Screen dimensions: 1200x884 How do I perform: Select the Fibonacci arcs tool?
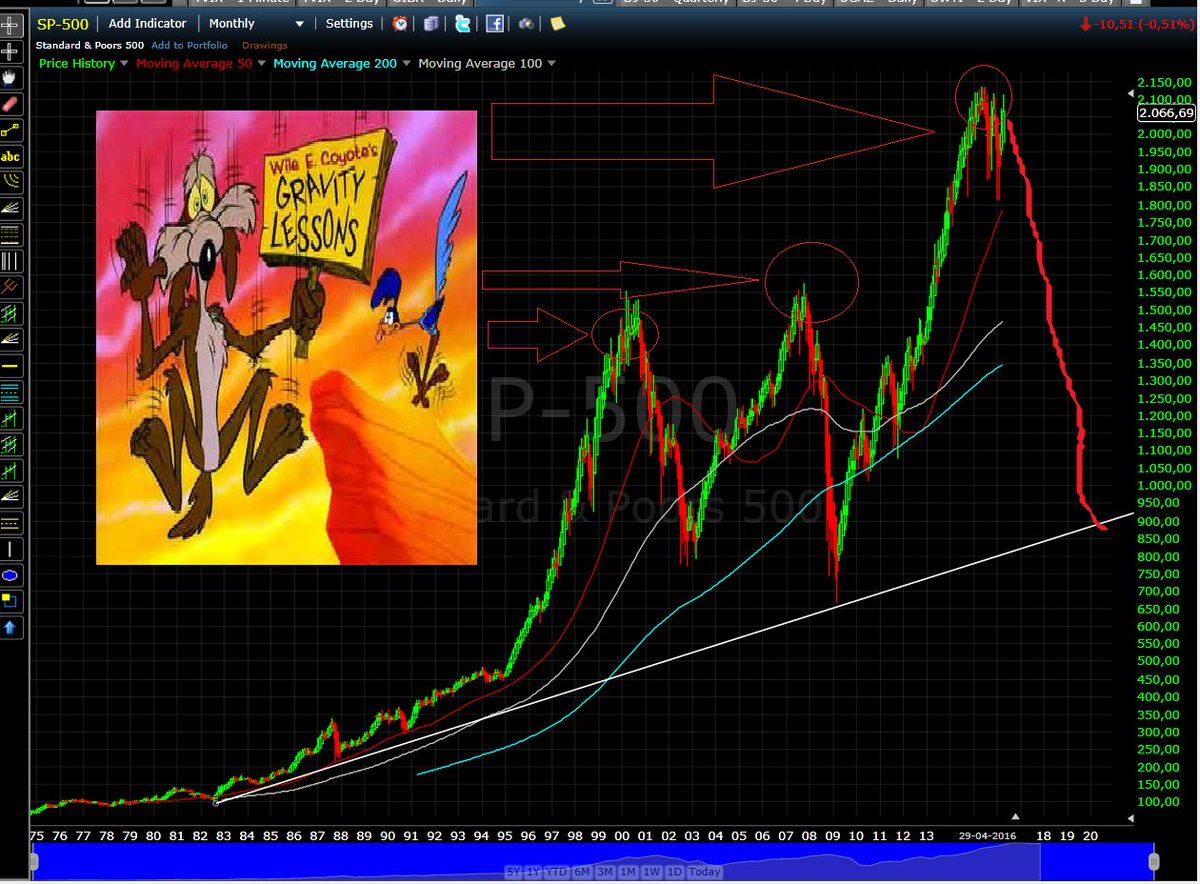[12, 182]
